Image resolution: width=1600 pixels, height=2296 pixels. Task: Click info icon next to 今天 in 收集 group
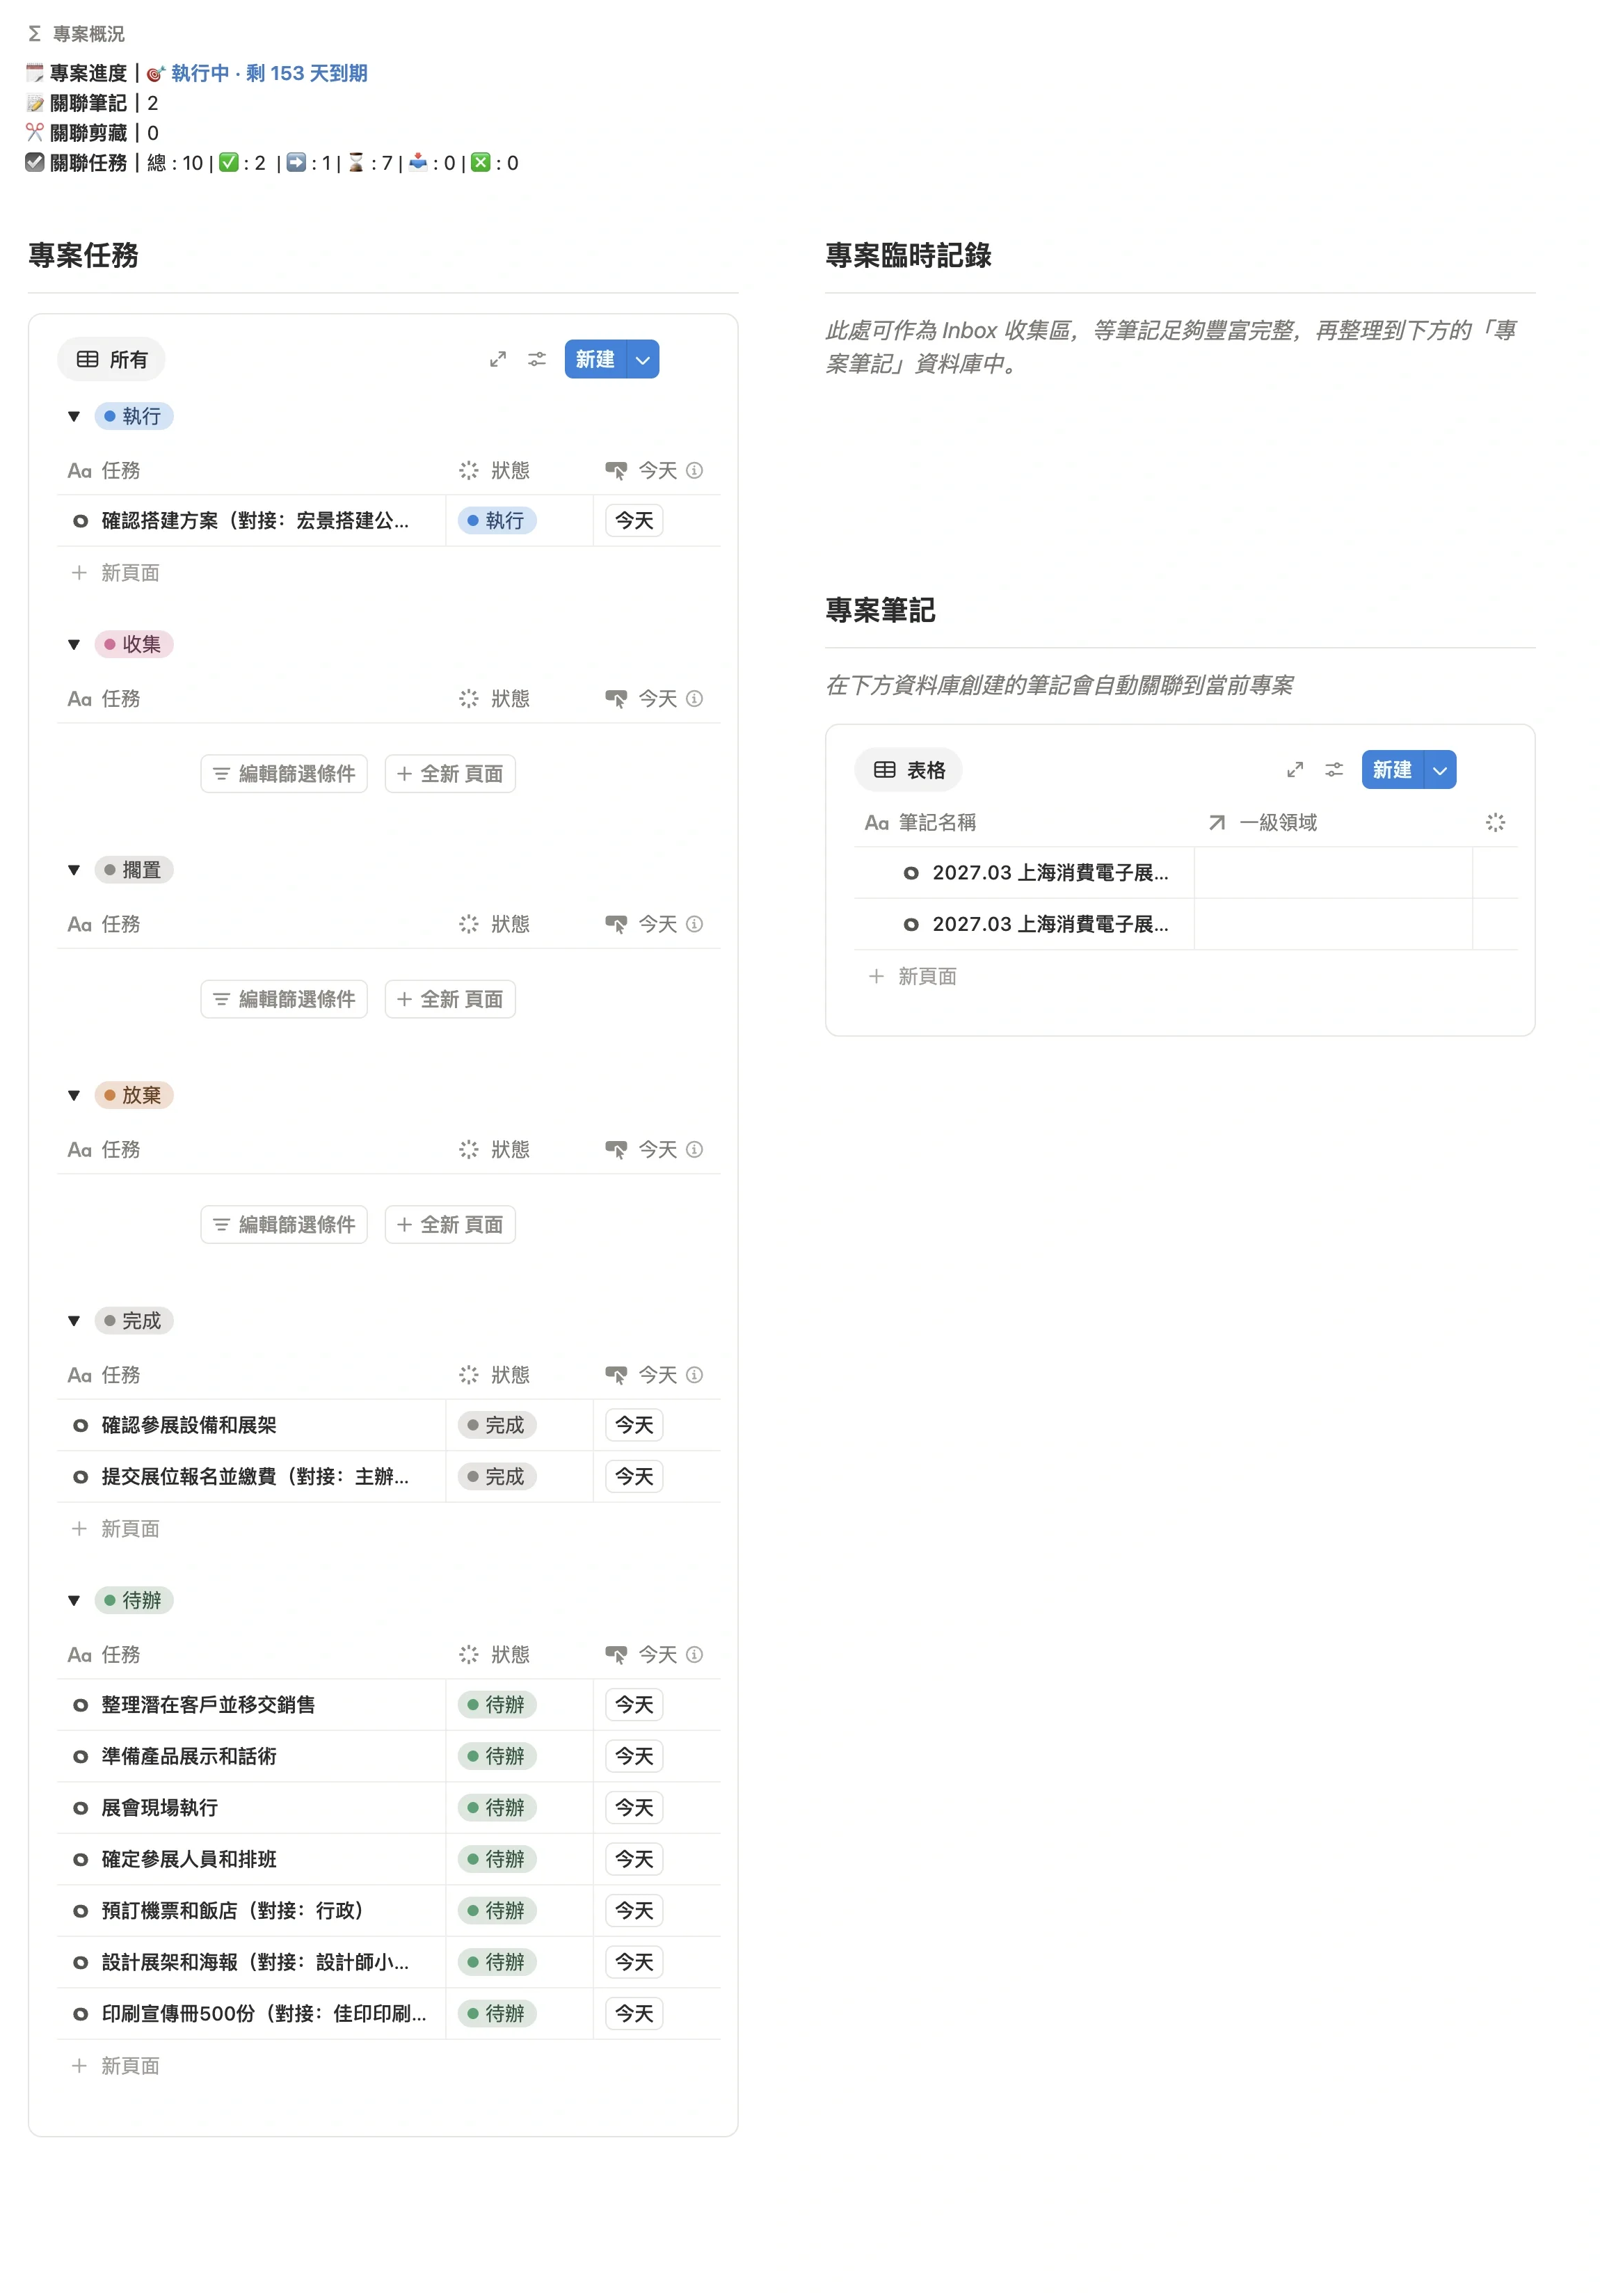tap(694, 698)
